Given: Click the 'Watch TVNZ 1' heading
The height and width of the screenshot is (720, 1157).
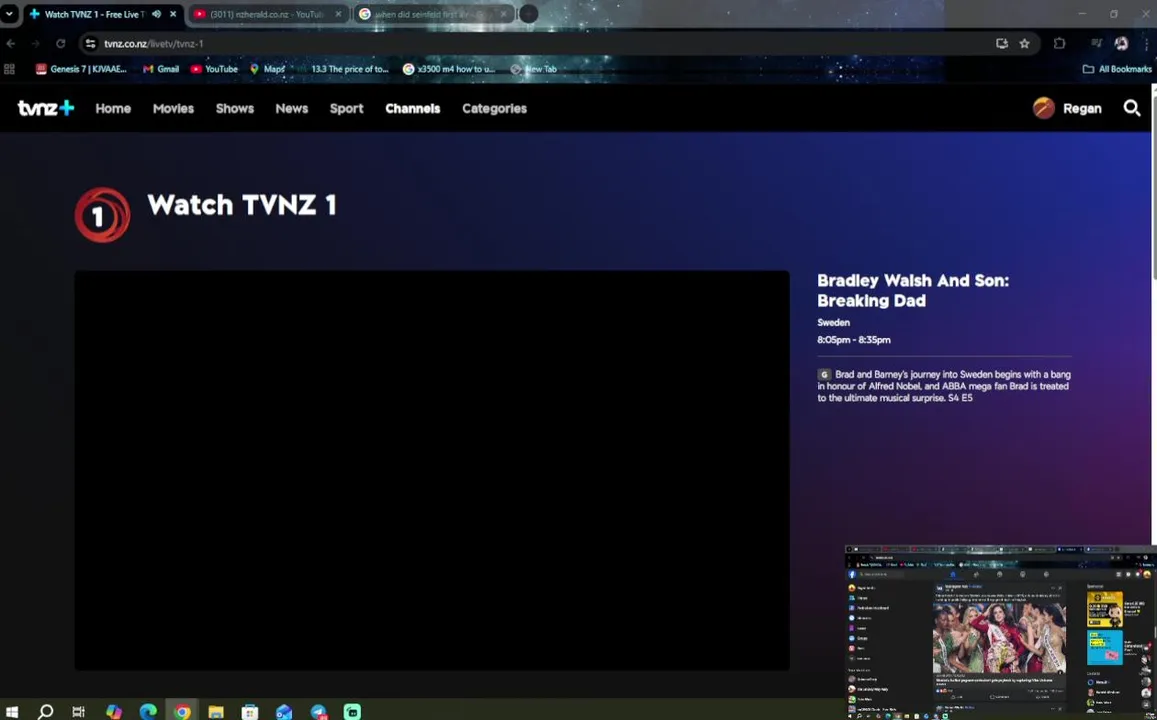Looking at the screenshot, I should point(242,204).
